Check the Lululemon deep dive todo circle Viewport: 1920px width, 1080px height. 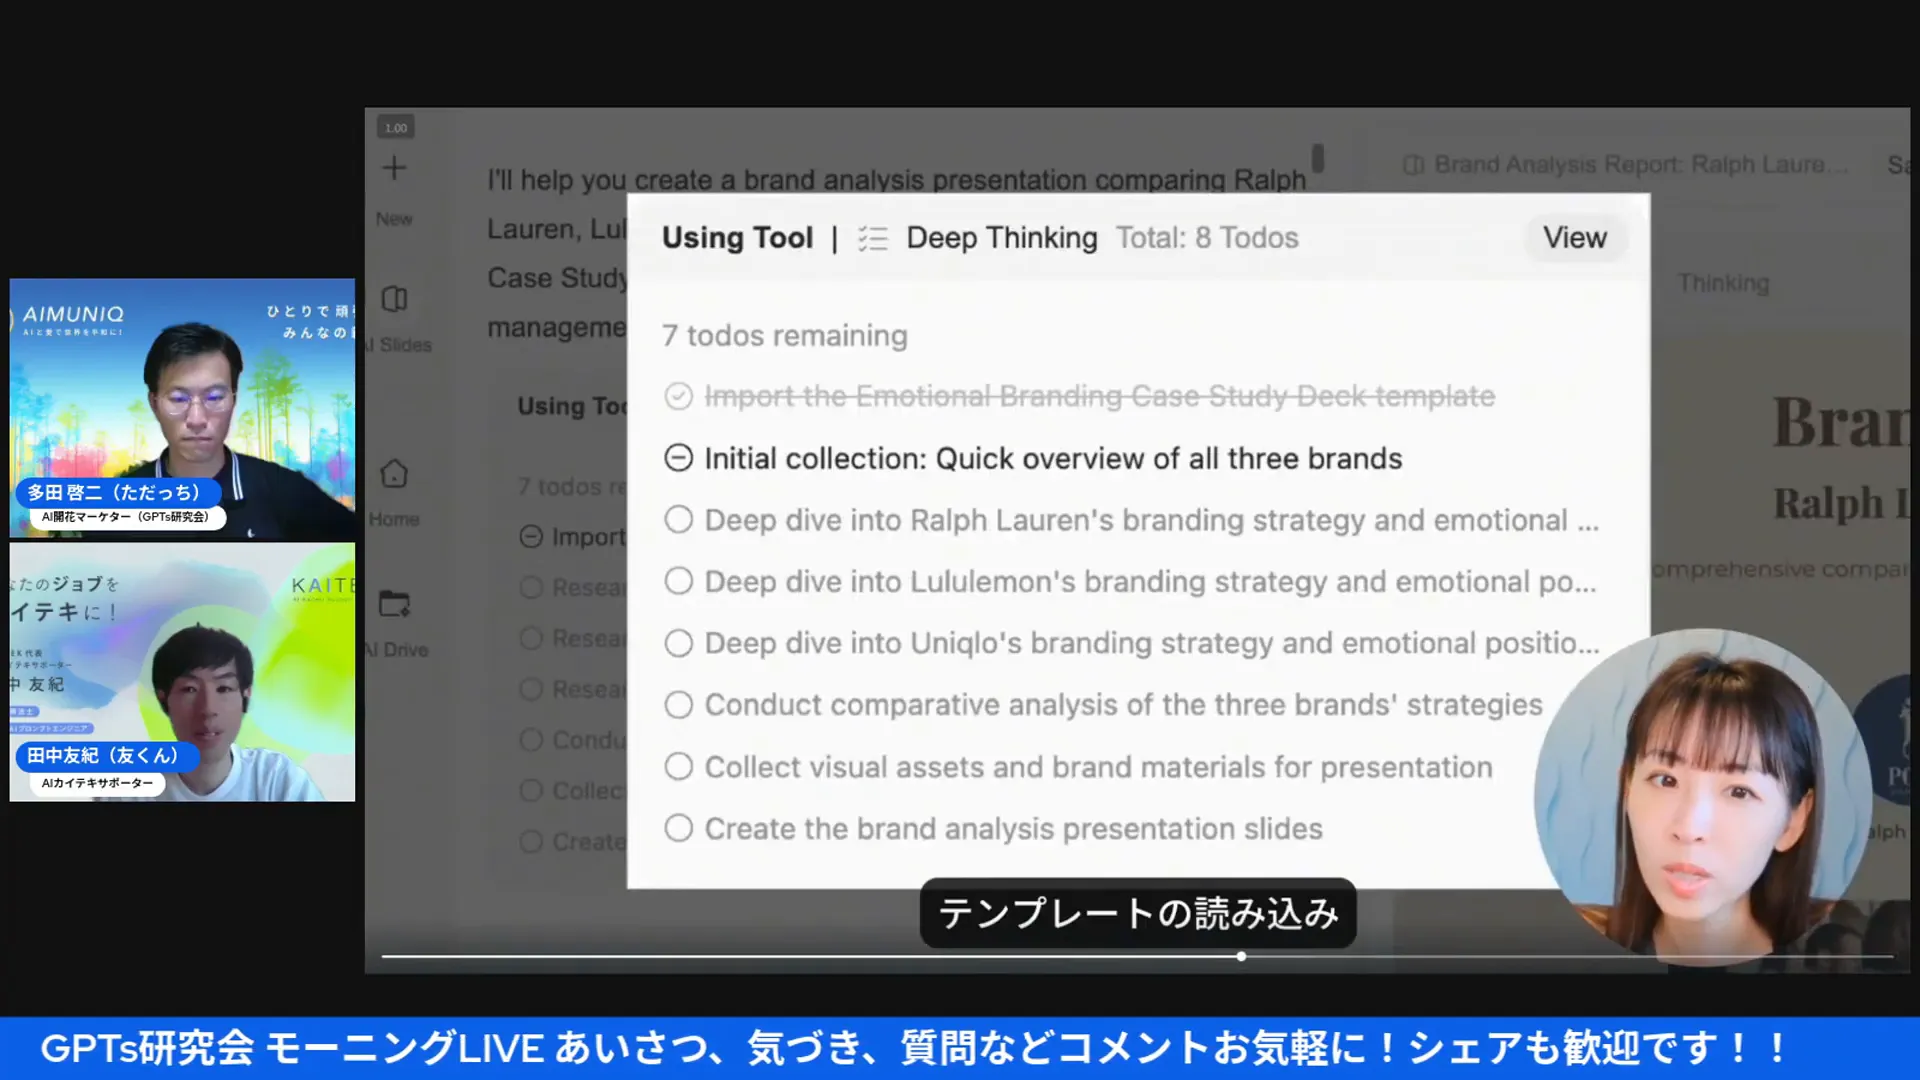(x=678, y=581)
